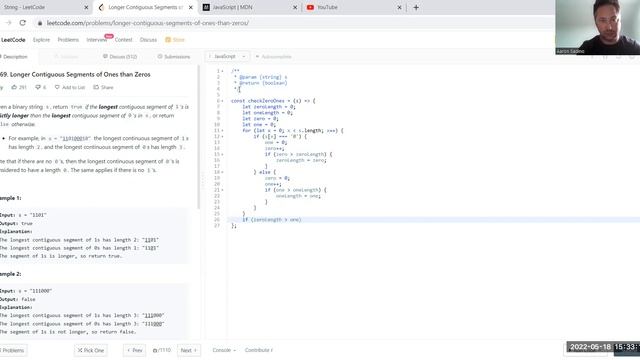Screen dimensions: 640x360
Task: Click the Example 2 input code block
Action: (95, 311)
